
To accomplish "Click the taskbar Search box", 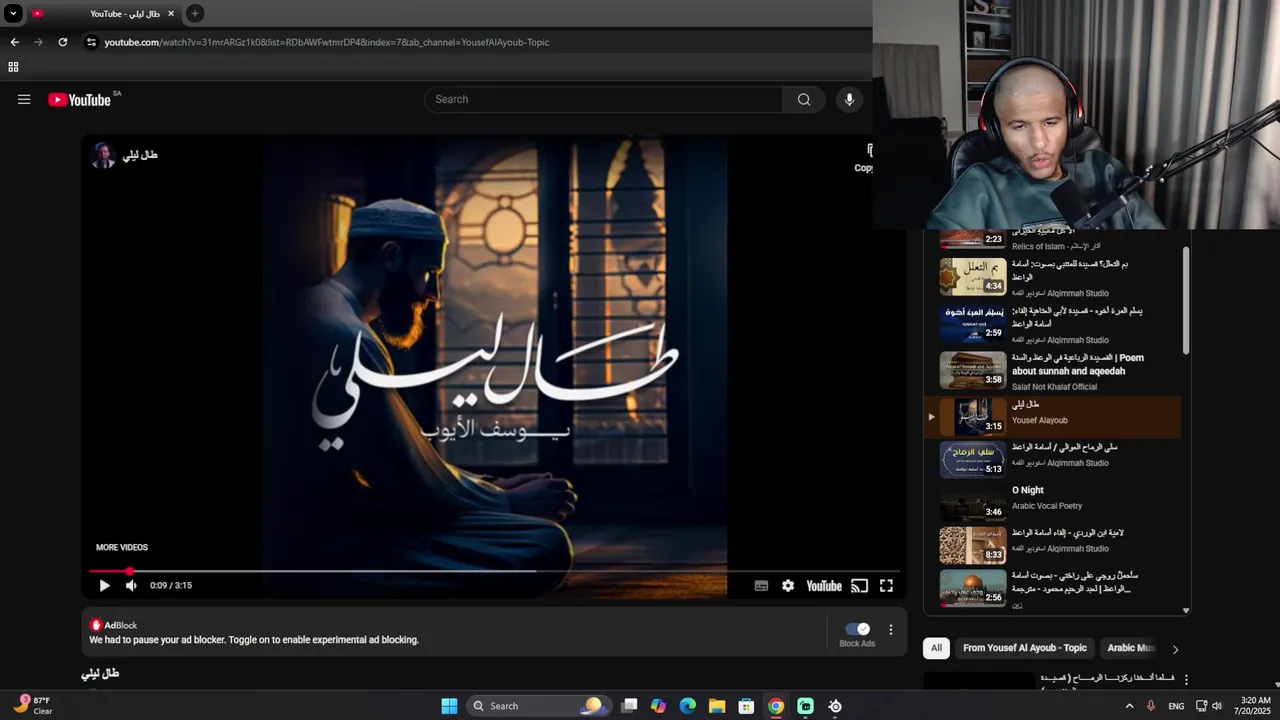I will click(x=538, y=706).
